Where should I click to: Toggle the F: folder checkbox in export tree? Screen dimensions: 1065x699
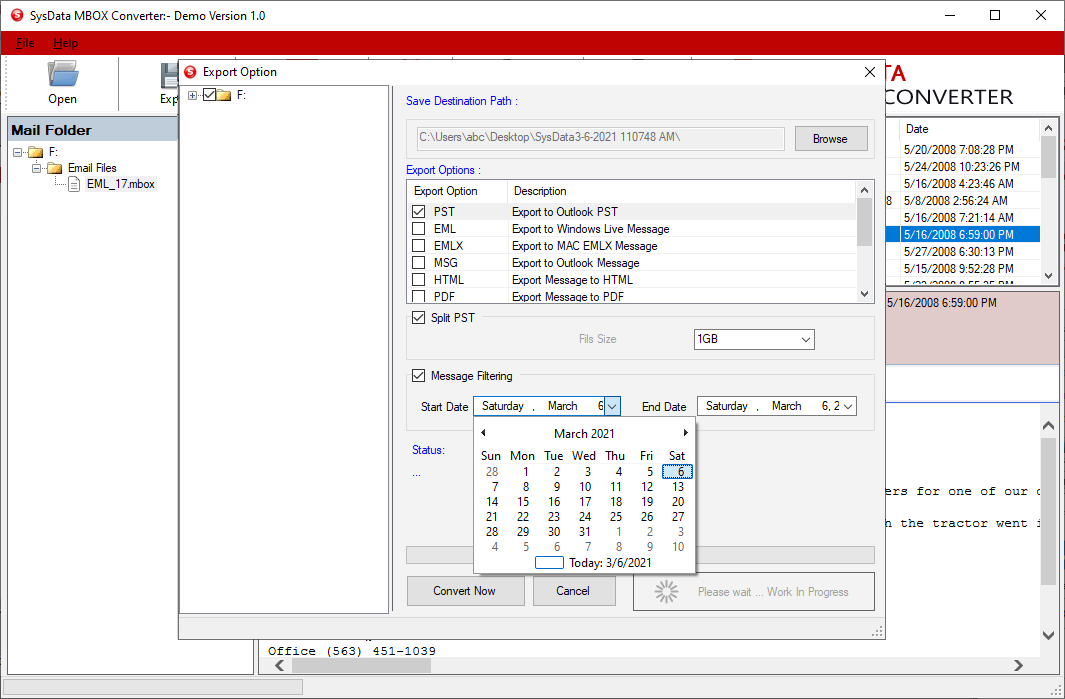[x=209, y=95]
